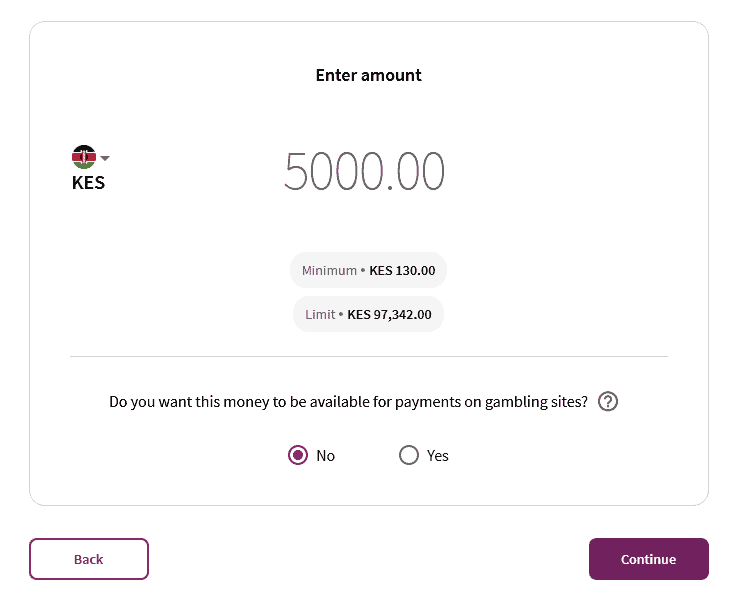This screenshot has height=605, width=731.
Task: Click the Minimum KES 130.00 pill
Action: coord(368,270)
